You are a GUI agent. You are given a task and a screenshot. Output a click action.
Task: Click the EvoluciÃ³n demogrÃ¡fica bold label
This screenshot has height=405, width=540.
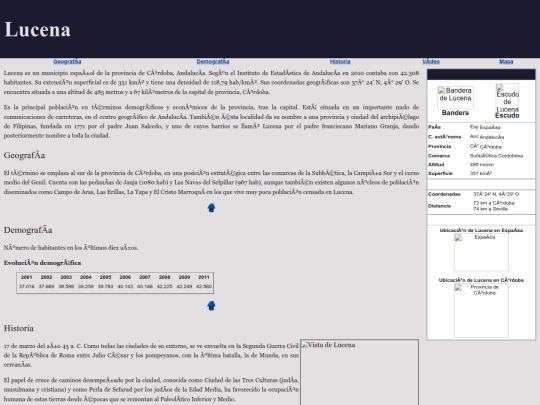click(42, 263)
